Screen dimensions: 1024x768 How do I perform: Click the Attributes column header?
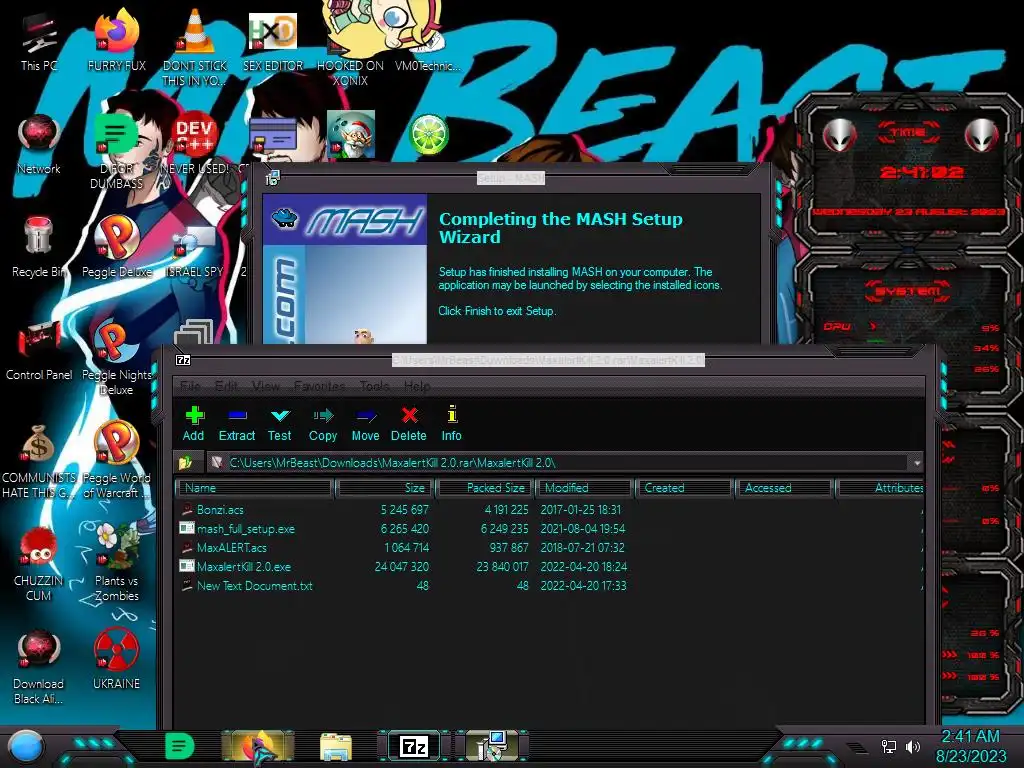click(880, 488)
